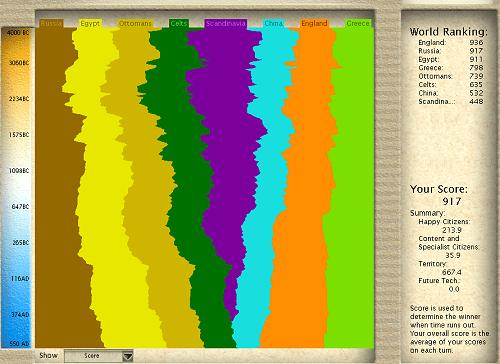Click the Russia civilization label
The image size is (500, 364).
(51, 23)
